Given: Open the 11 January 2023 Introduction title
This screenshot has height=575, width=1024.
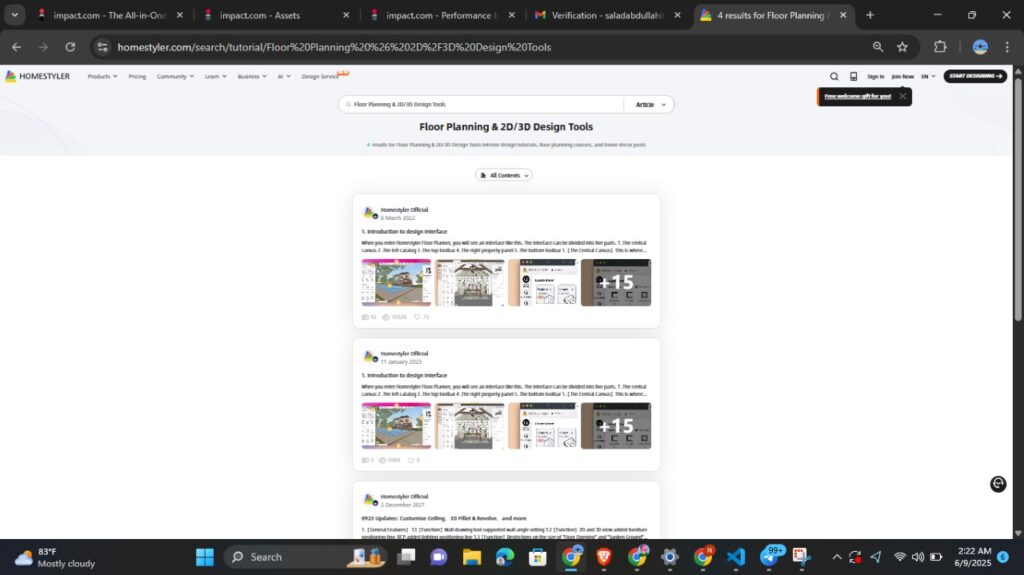Looking at the screenshot, I should pos(404,375).
